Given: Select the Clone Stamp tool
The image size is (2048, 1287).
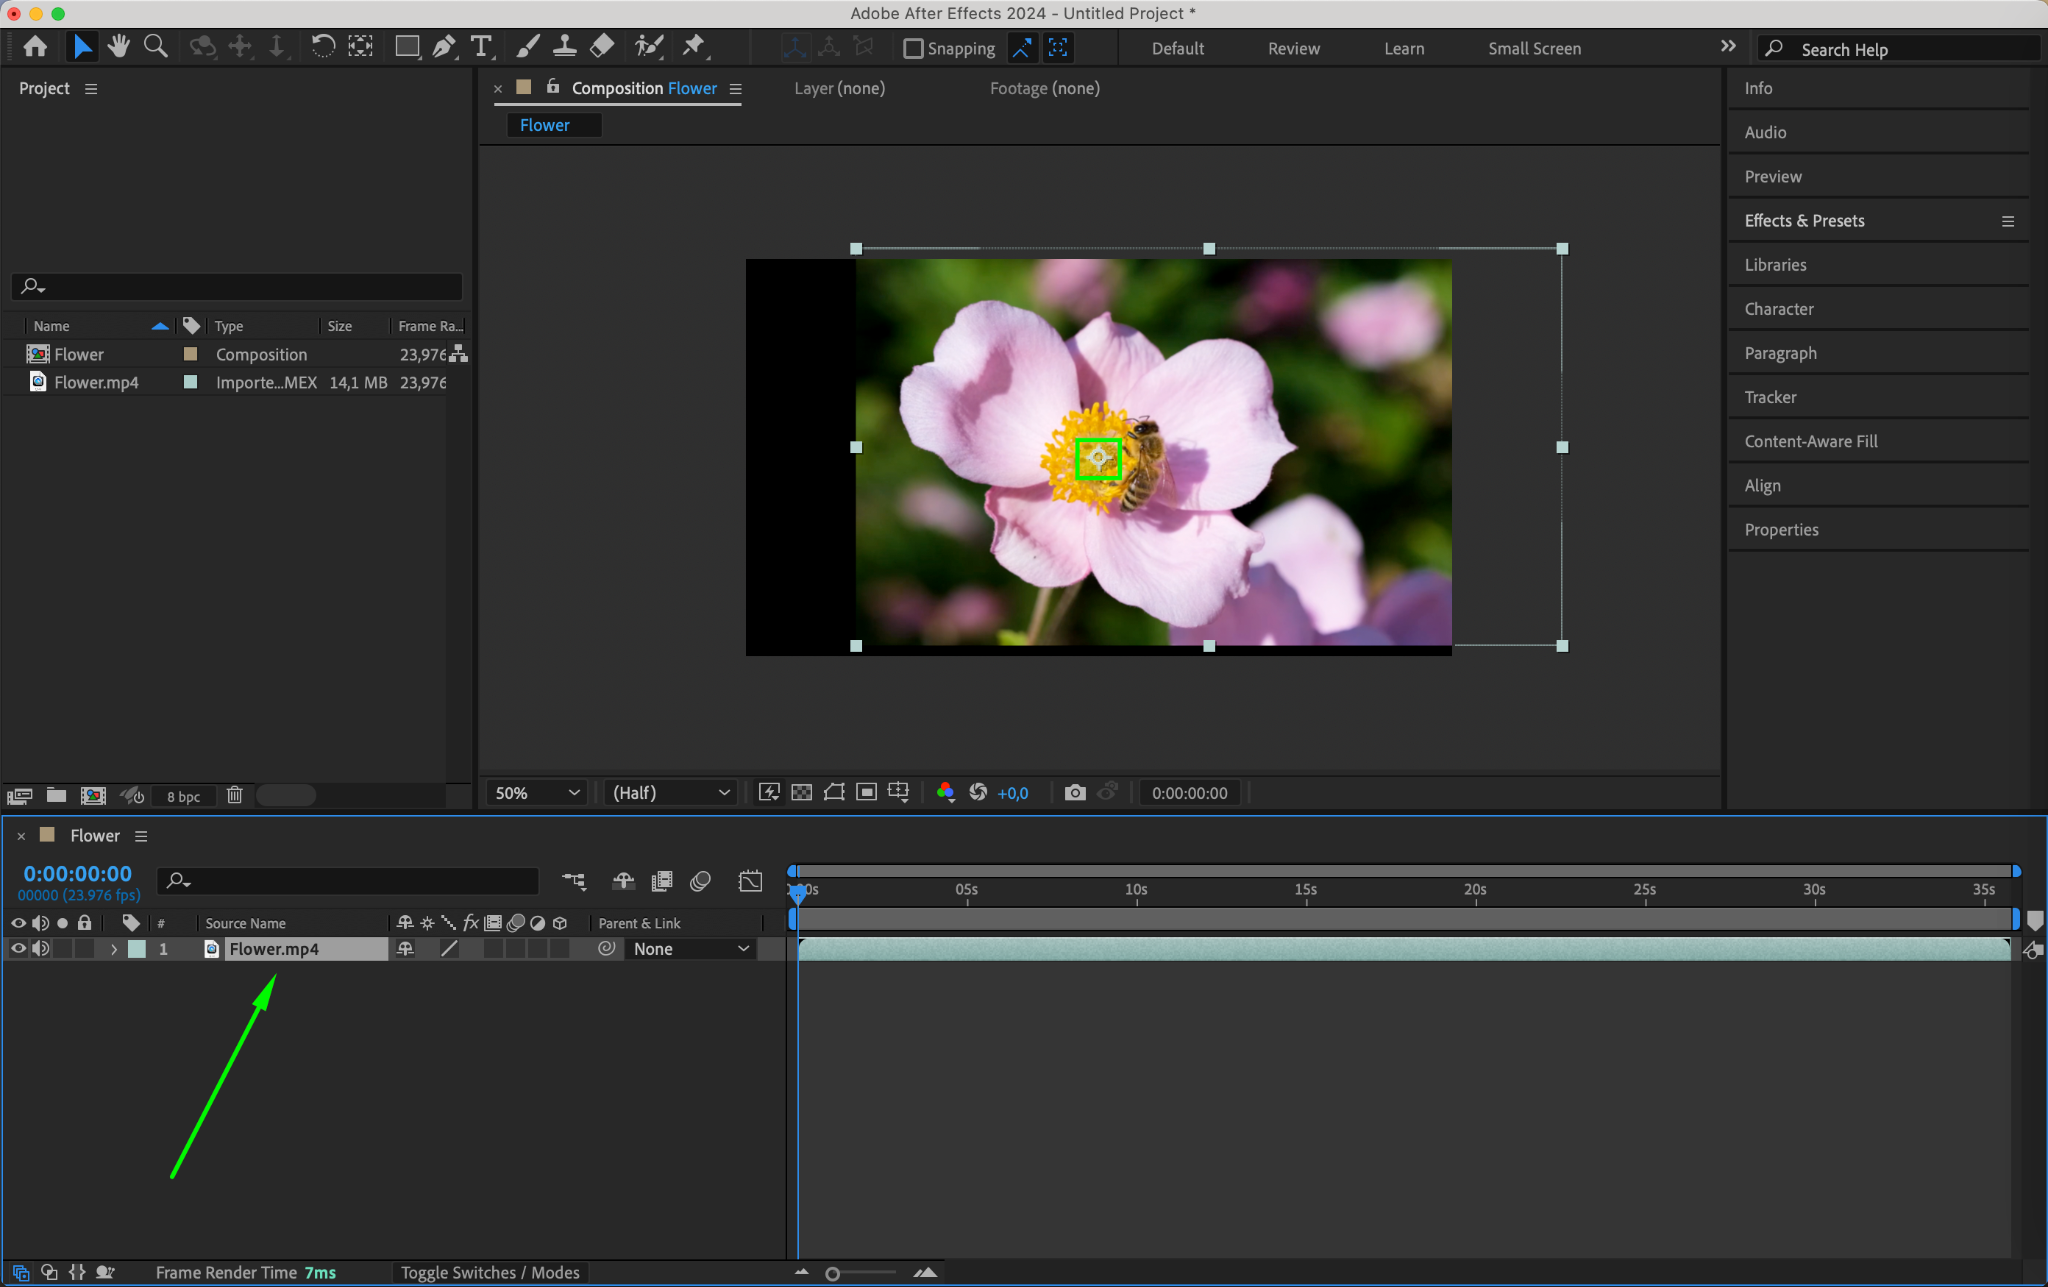Looking at the screenshot, I should tap(564, 46).
